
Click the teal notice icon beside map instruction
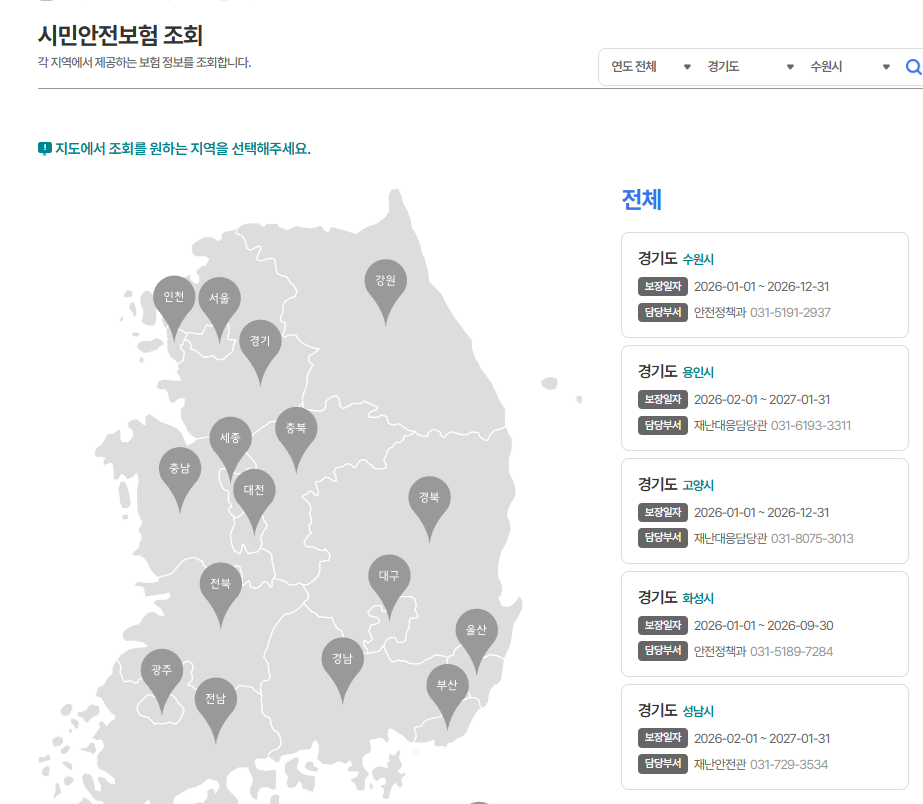click(45, 148)
